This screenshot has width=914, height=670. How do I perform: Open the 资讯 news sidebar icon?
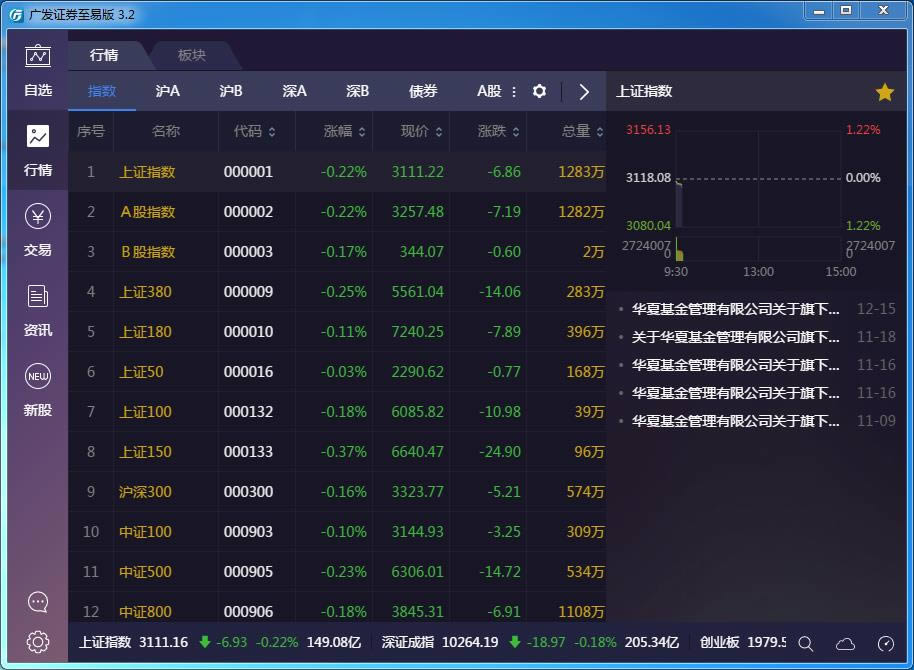click(38, 310)
